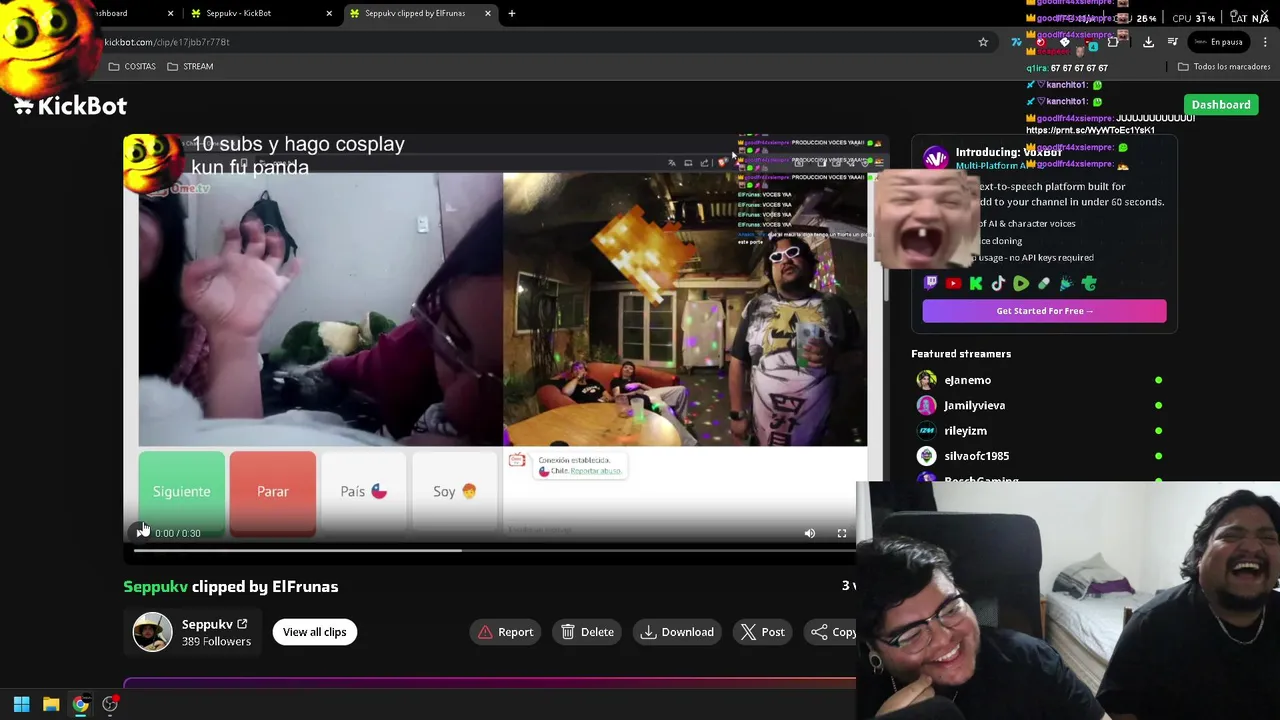Image resolution: width=1280 pixels, height=720 pixels.
Task: Open the En pausa profile button
Action: click(x=1220, y=42)
